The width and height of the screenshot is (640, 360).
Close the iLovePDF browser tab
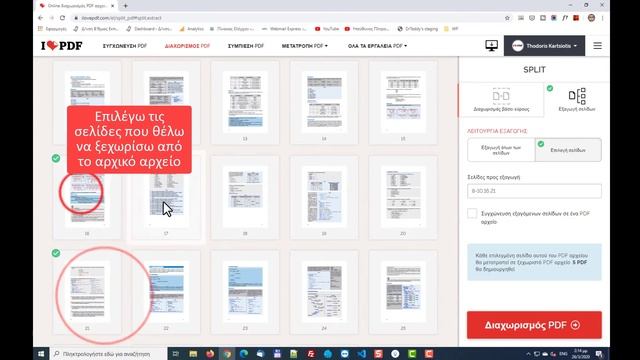(x=113, y=6)
